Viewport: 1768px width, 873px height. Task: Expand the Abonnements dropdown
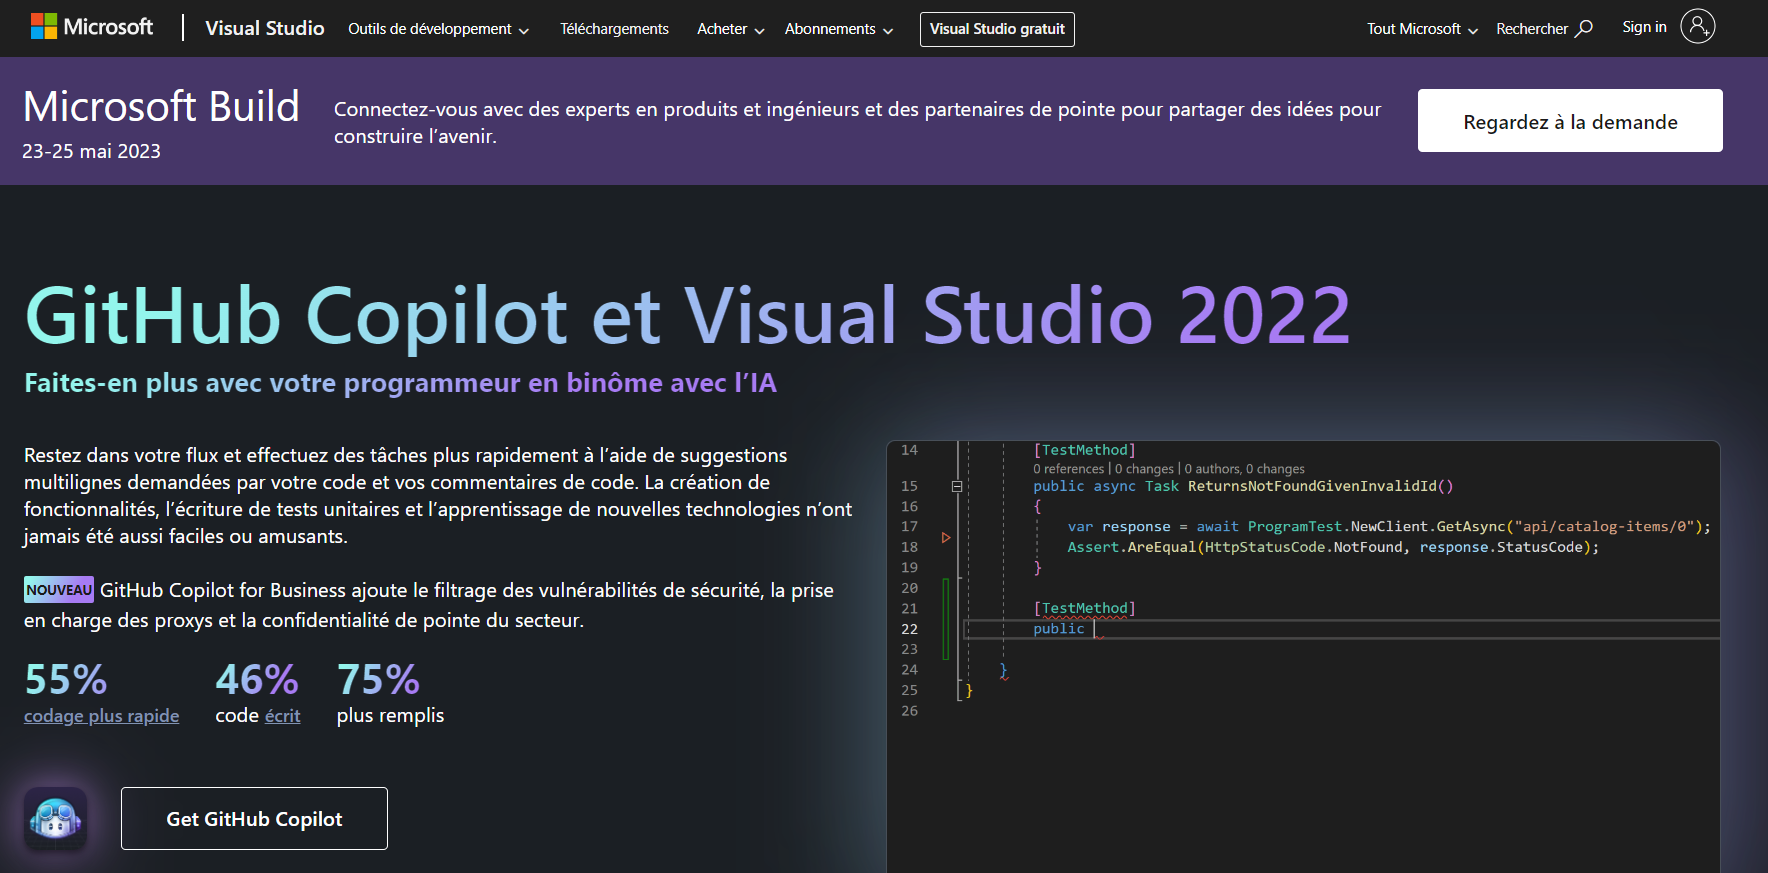pos(839,29)
